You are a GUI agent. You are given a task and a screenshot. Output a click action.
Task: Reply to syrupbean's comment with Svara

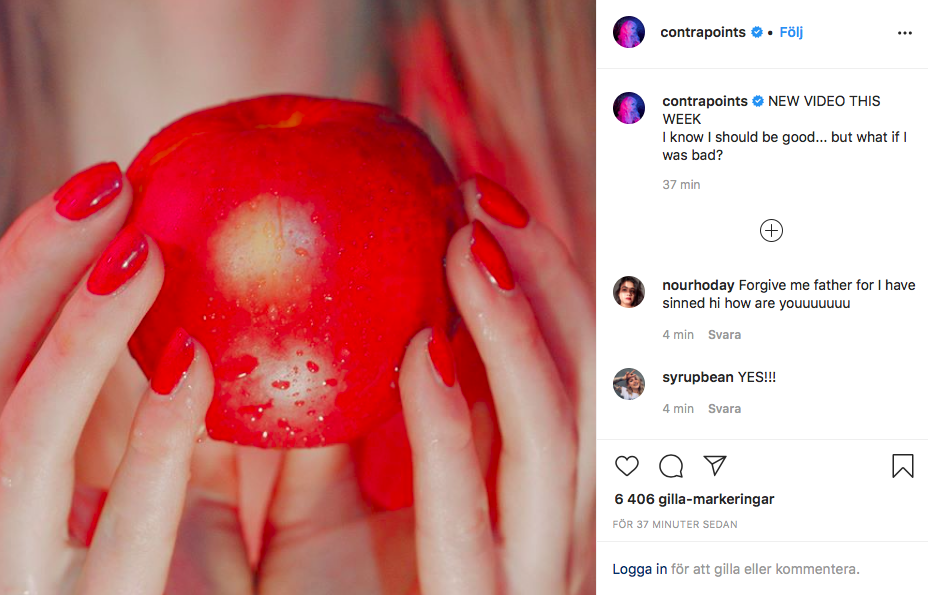[x=724, y=409]
